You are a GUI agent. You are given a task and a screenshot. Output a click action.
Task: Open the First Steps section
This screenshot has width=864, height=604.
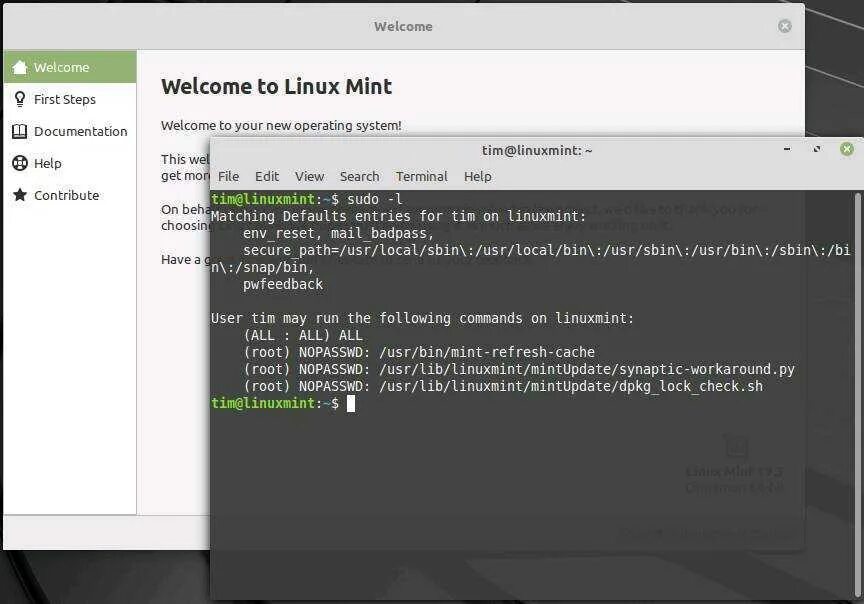click(70, 99)
